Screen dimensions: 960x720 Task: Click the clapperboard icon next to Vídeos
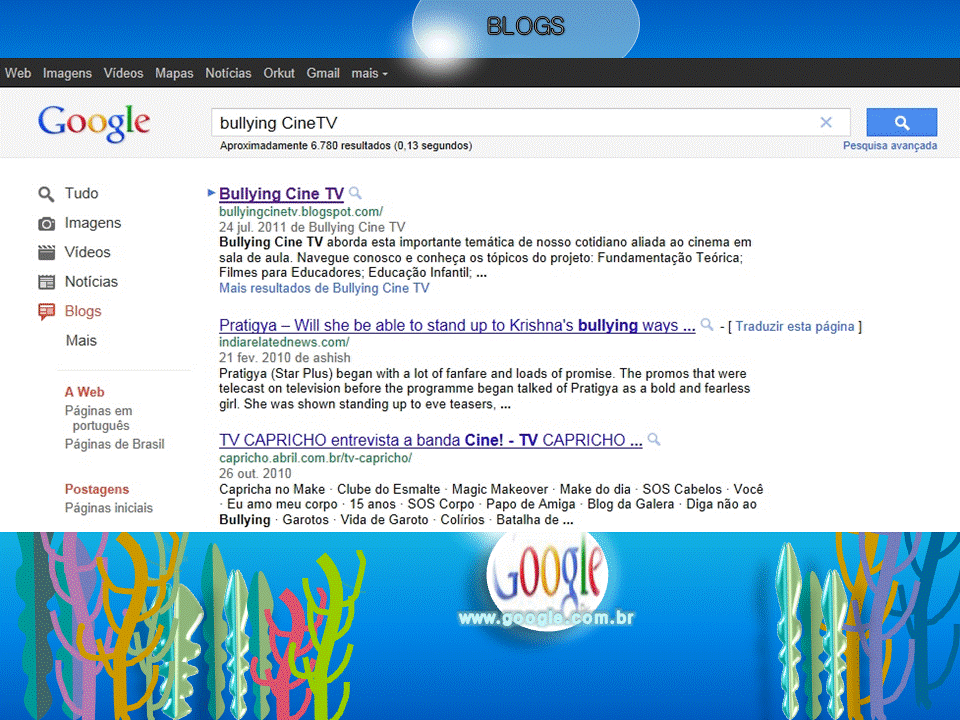point(47,252)
